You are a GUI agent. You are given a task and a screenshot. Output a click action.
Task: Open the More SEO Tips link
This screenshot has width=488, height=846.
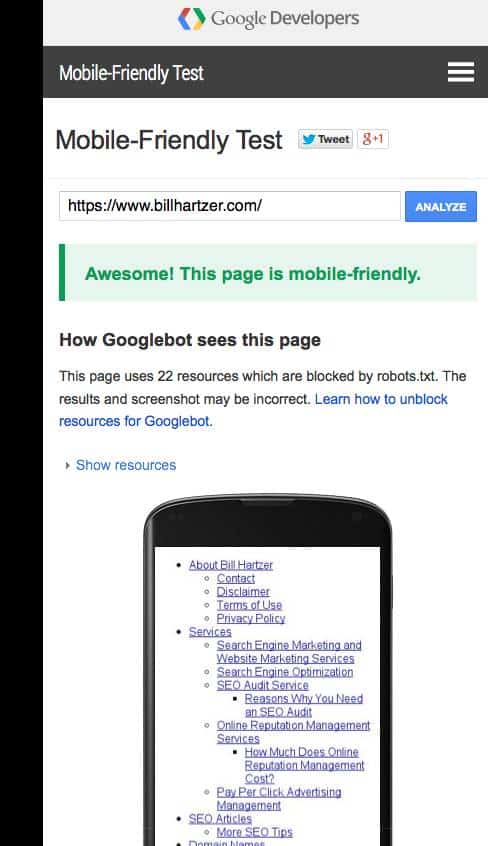(254, 832)
